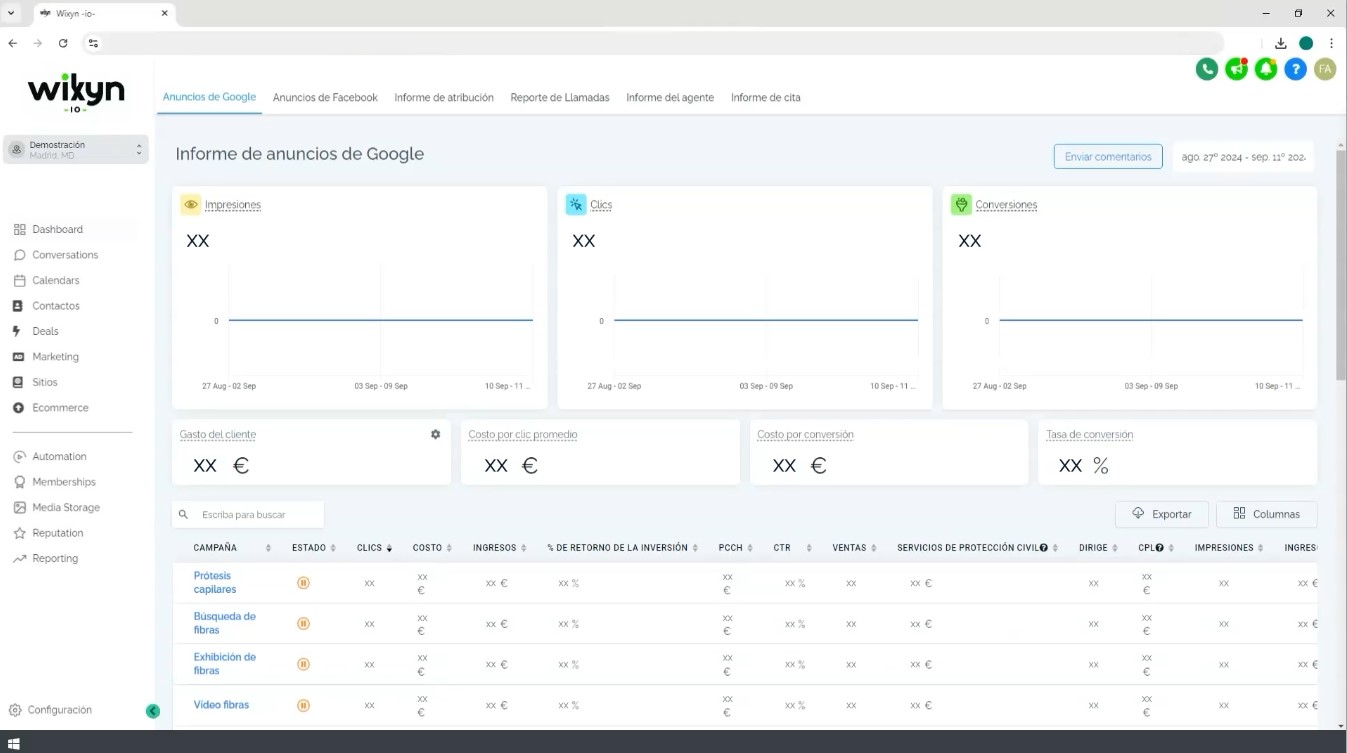Image resolution: width=1347 pixels, height=753 pixels.
Task: Open Conversations in sidebar
Action: point(65,255)
